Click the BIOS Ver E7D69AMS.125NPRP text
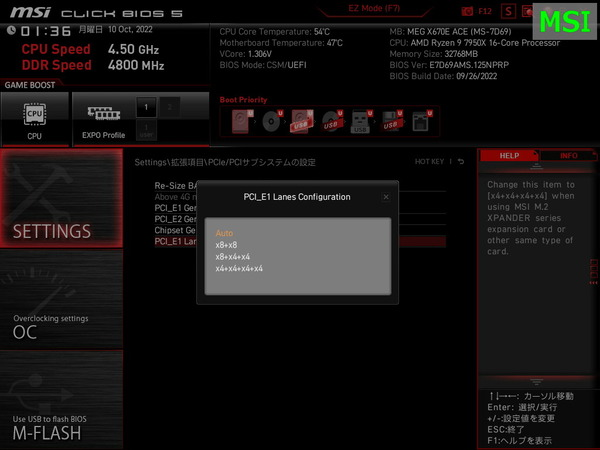Viewport: 600px width, 450px height. pyautogui.click(x=449, y=65)
